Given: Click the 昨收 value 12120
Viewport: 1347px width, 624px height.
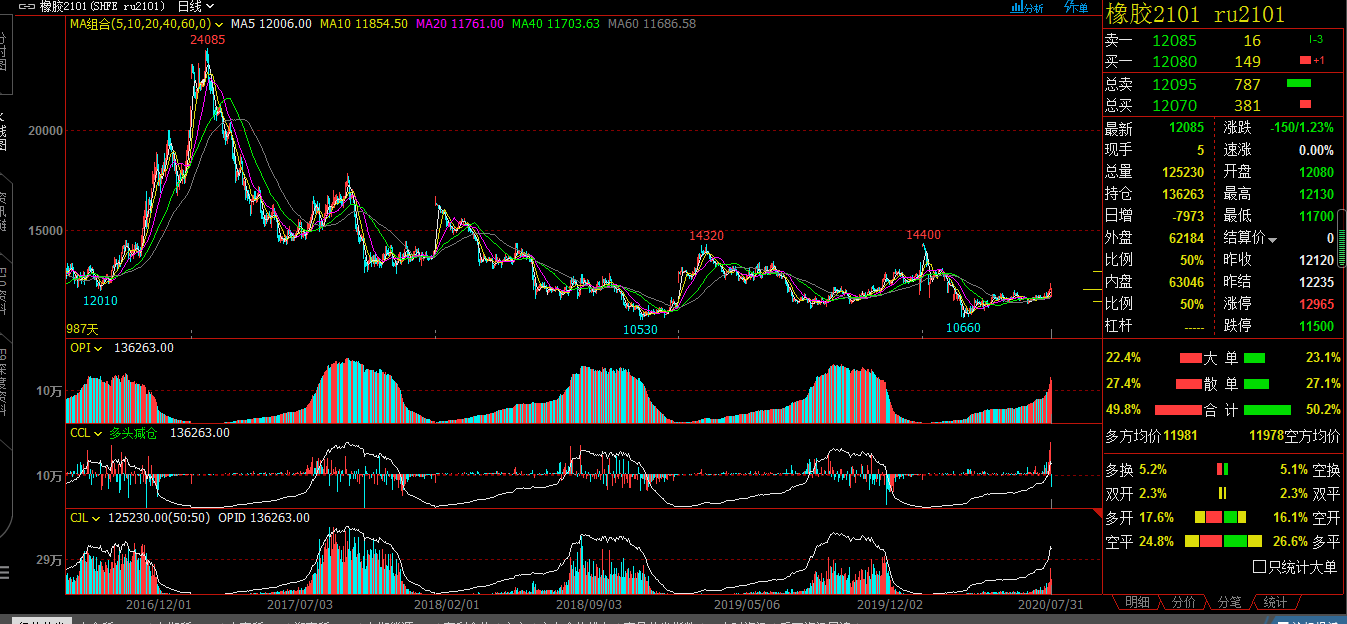Looking at the screenshot, I should click(1317, 260).
